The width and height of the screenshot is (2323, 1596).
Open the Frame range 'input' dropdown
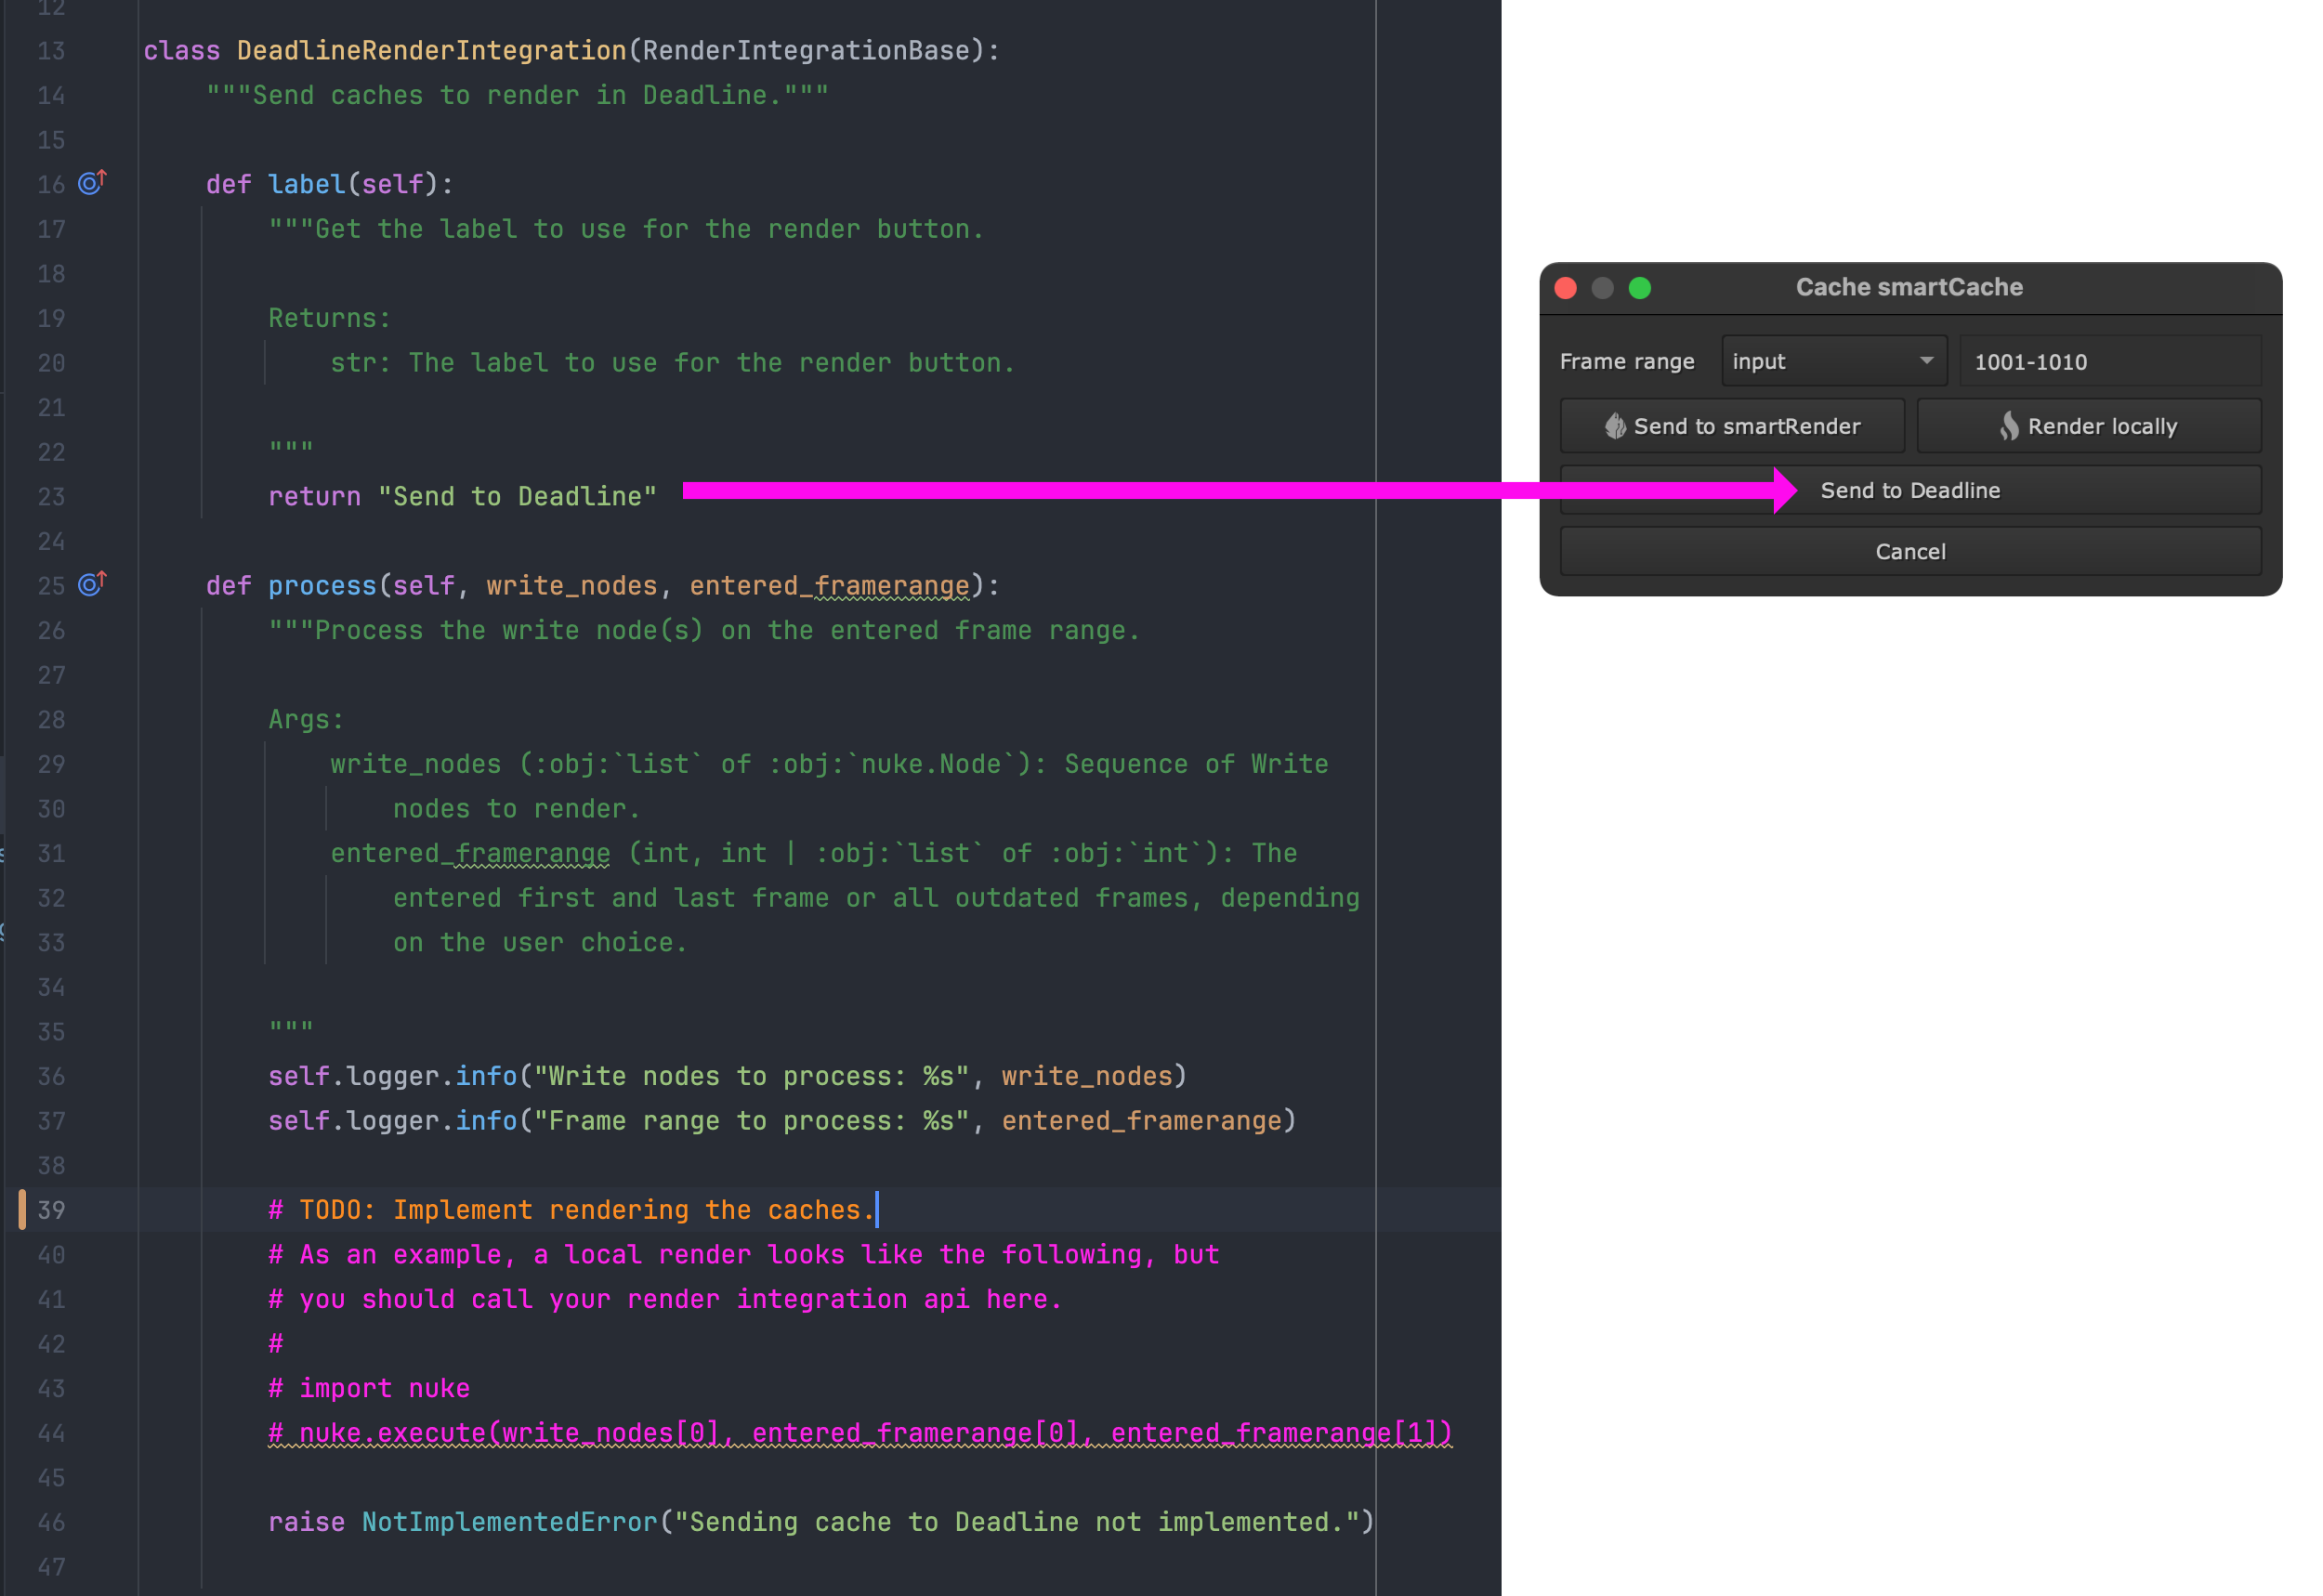[x=1834, y=361]
